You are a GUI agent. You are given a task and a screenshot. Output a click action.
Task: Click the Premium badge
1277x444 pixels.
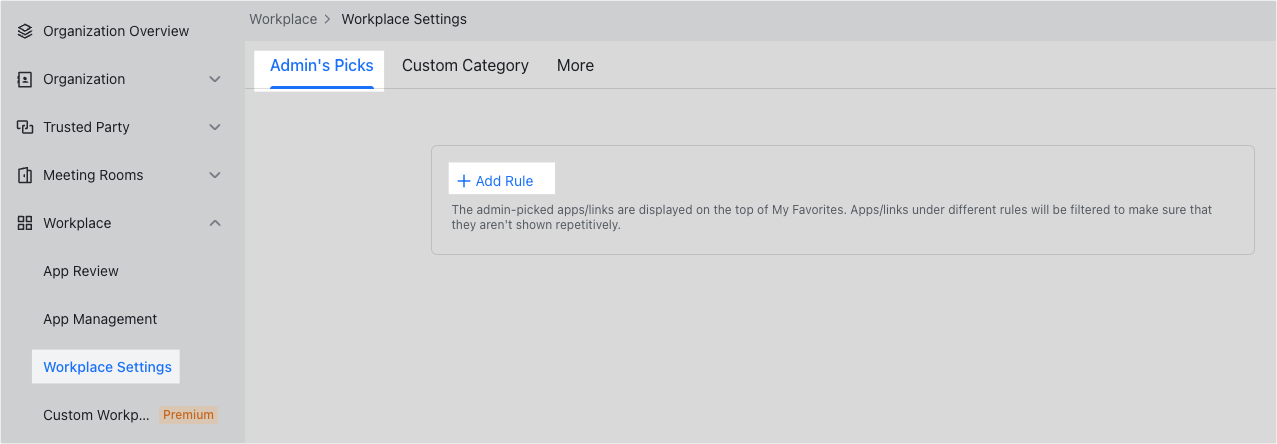tap(188, 415)
